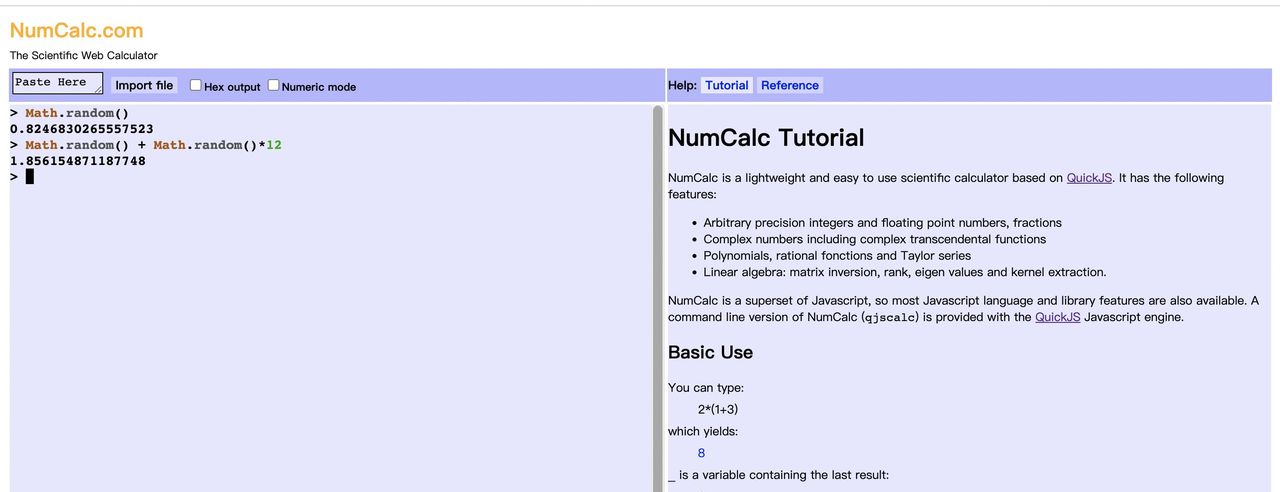
Task: Follow the QuickJS Javascript engine link
Action: 1057,317
